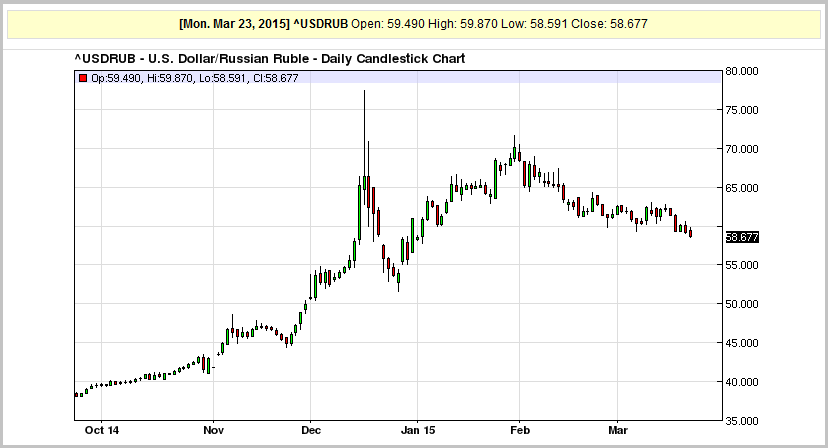Click the 58.677 current price label
This screenshot has height=448, width=828.
click(x=742, y=237)
